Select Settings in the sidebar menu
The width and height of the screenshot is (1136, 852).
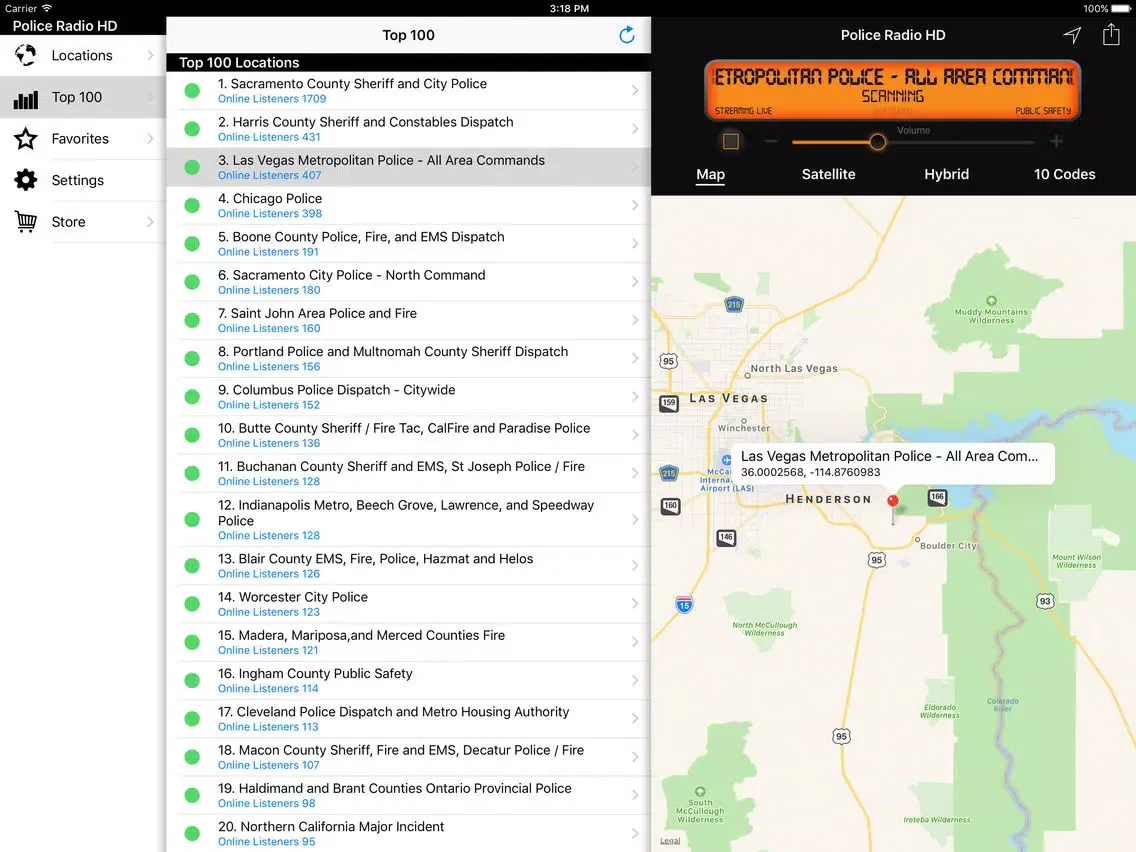pyautogui.click(x=83, y=180)
